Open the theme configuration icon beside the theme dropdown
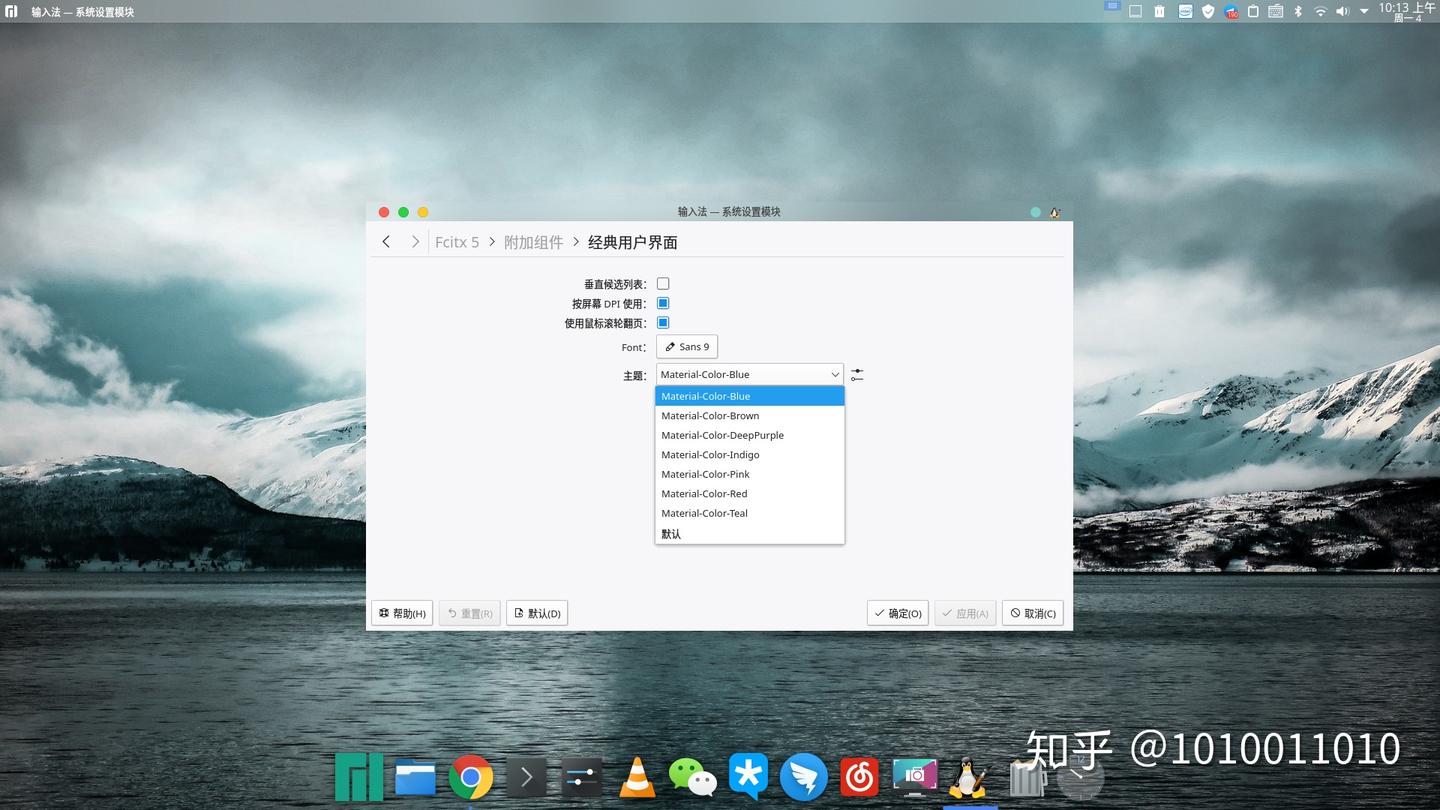1440x810 pixels. [x=857, y=374]
